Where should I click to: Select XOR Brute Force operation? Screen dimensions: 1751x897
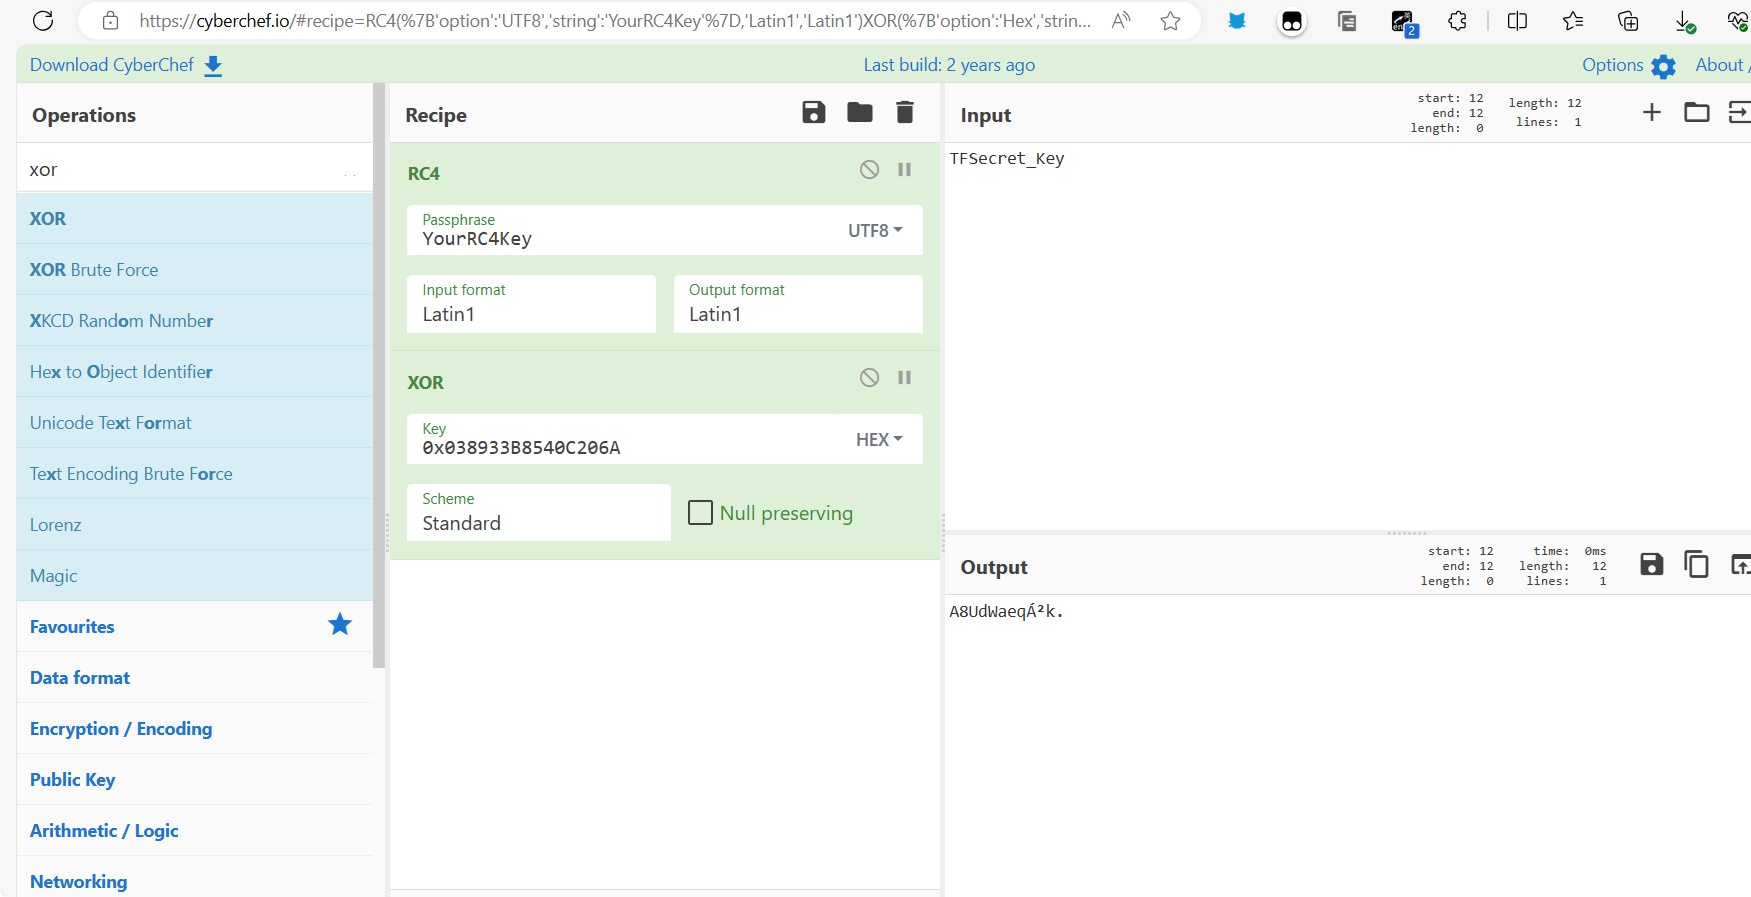tap(194, 269)
